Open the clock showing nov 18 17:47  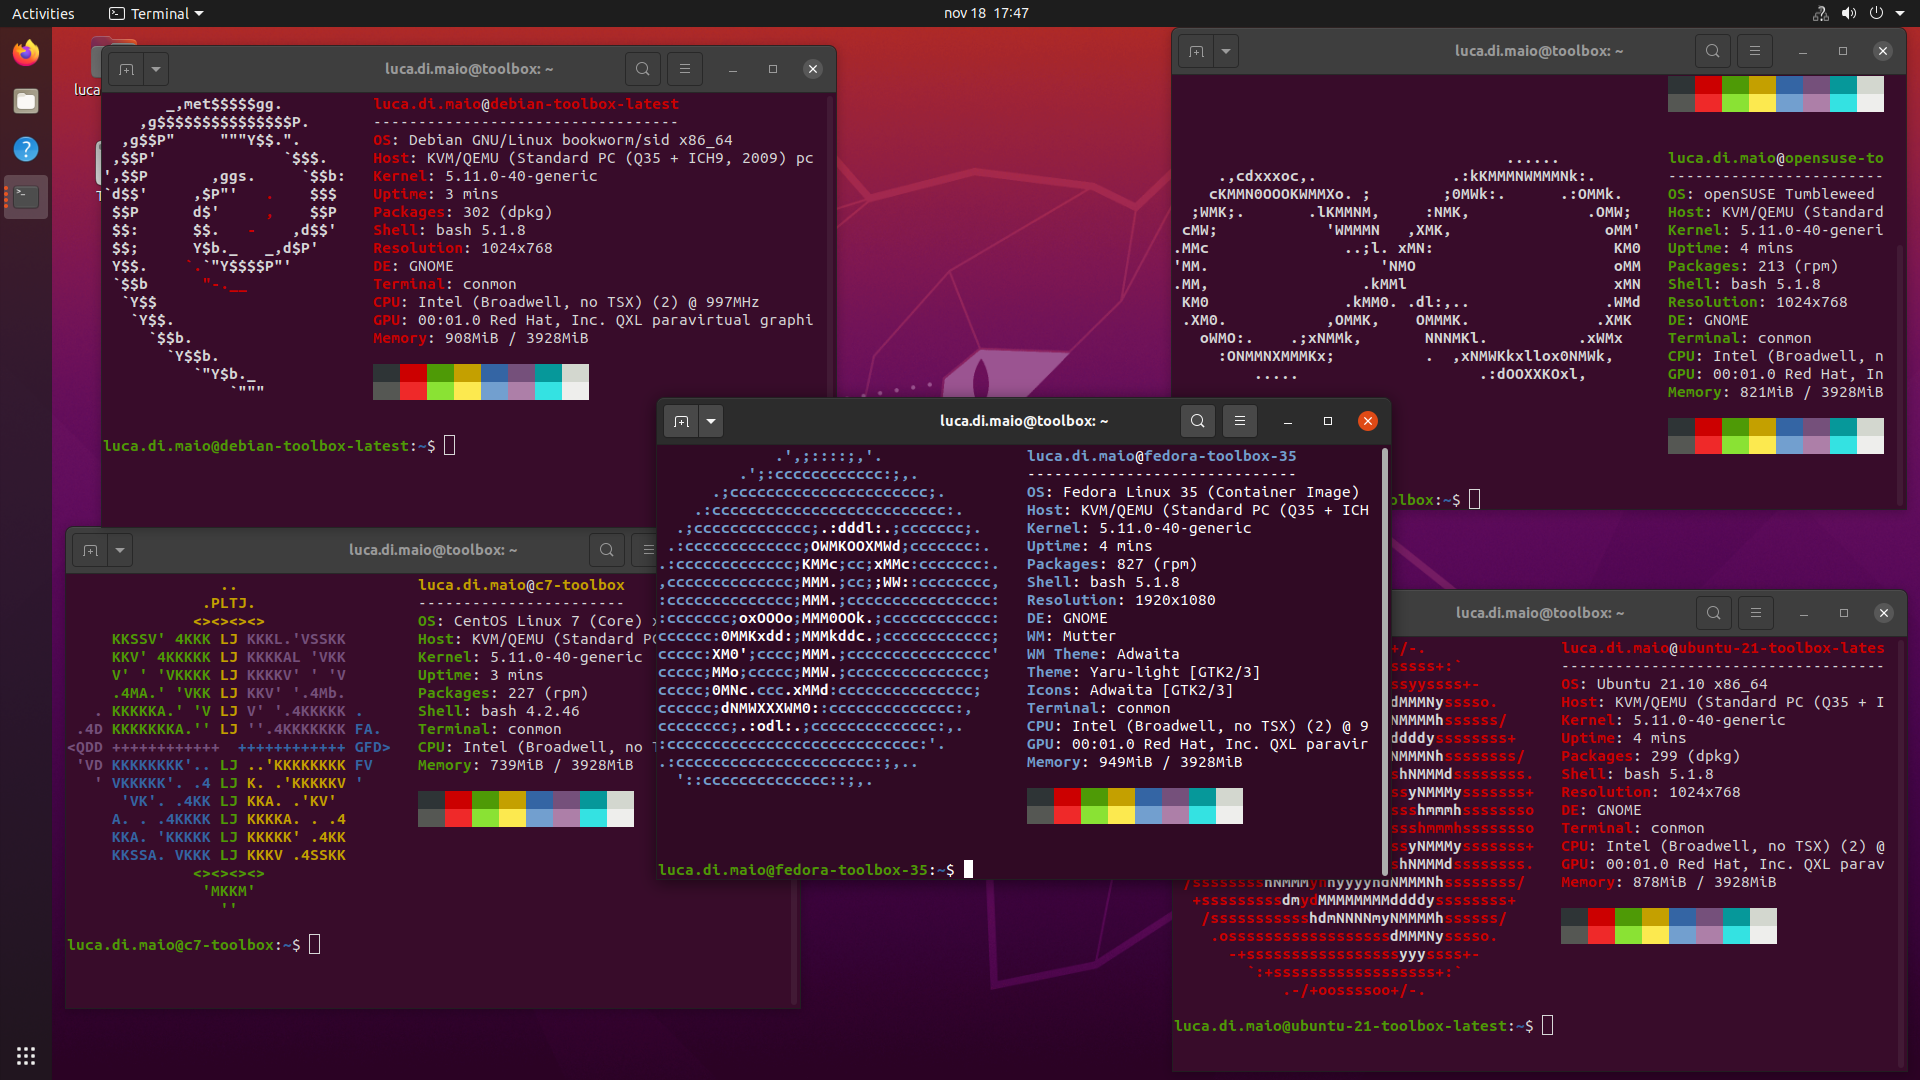(x=986, y=13)
